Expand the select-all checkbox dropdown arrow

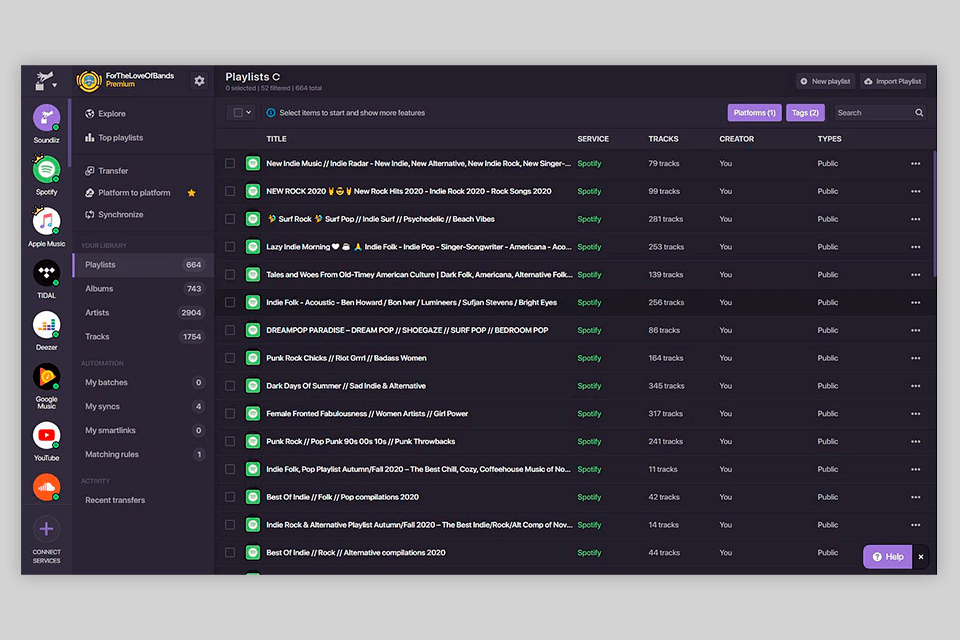pyautogui.click(x=249, y=113)
